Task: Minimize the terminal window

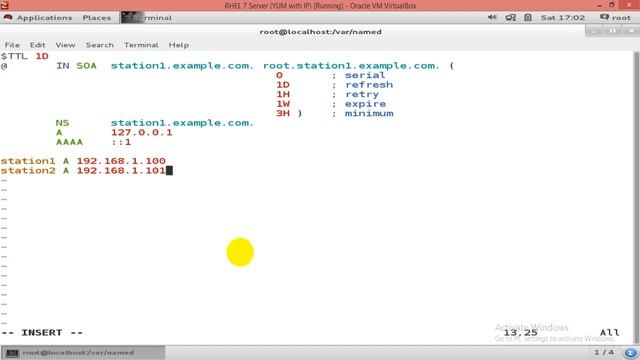Action: coord(594,31)
